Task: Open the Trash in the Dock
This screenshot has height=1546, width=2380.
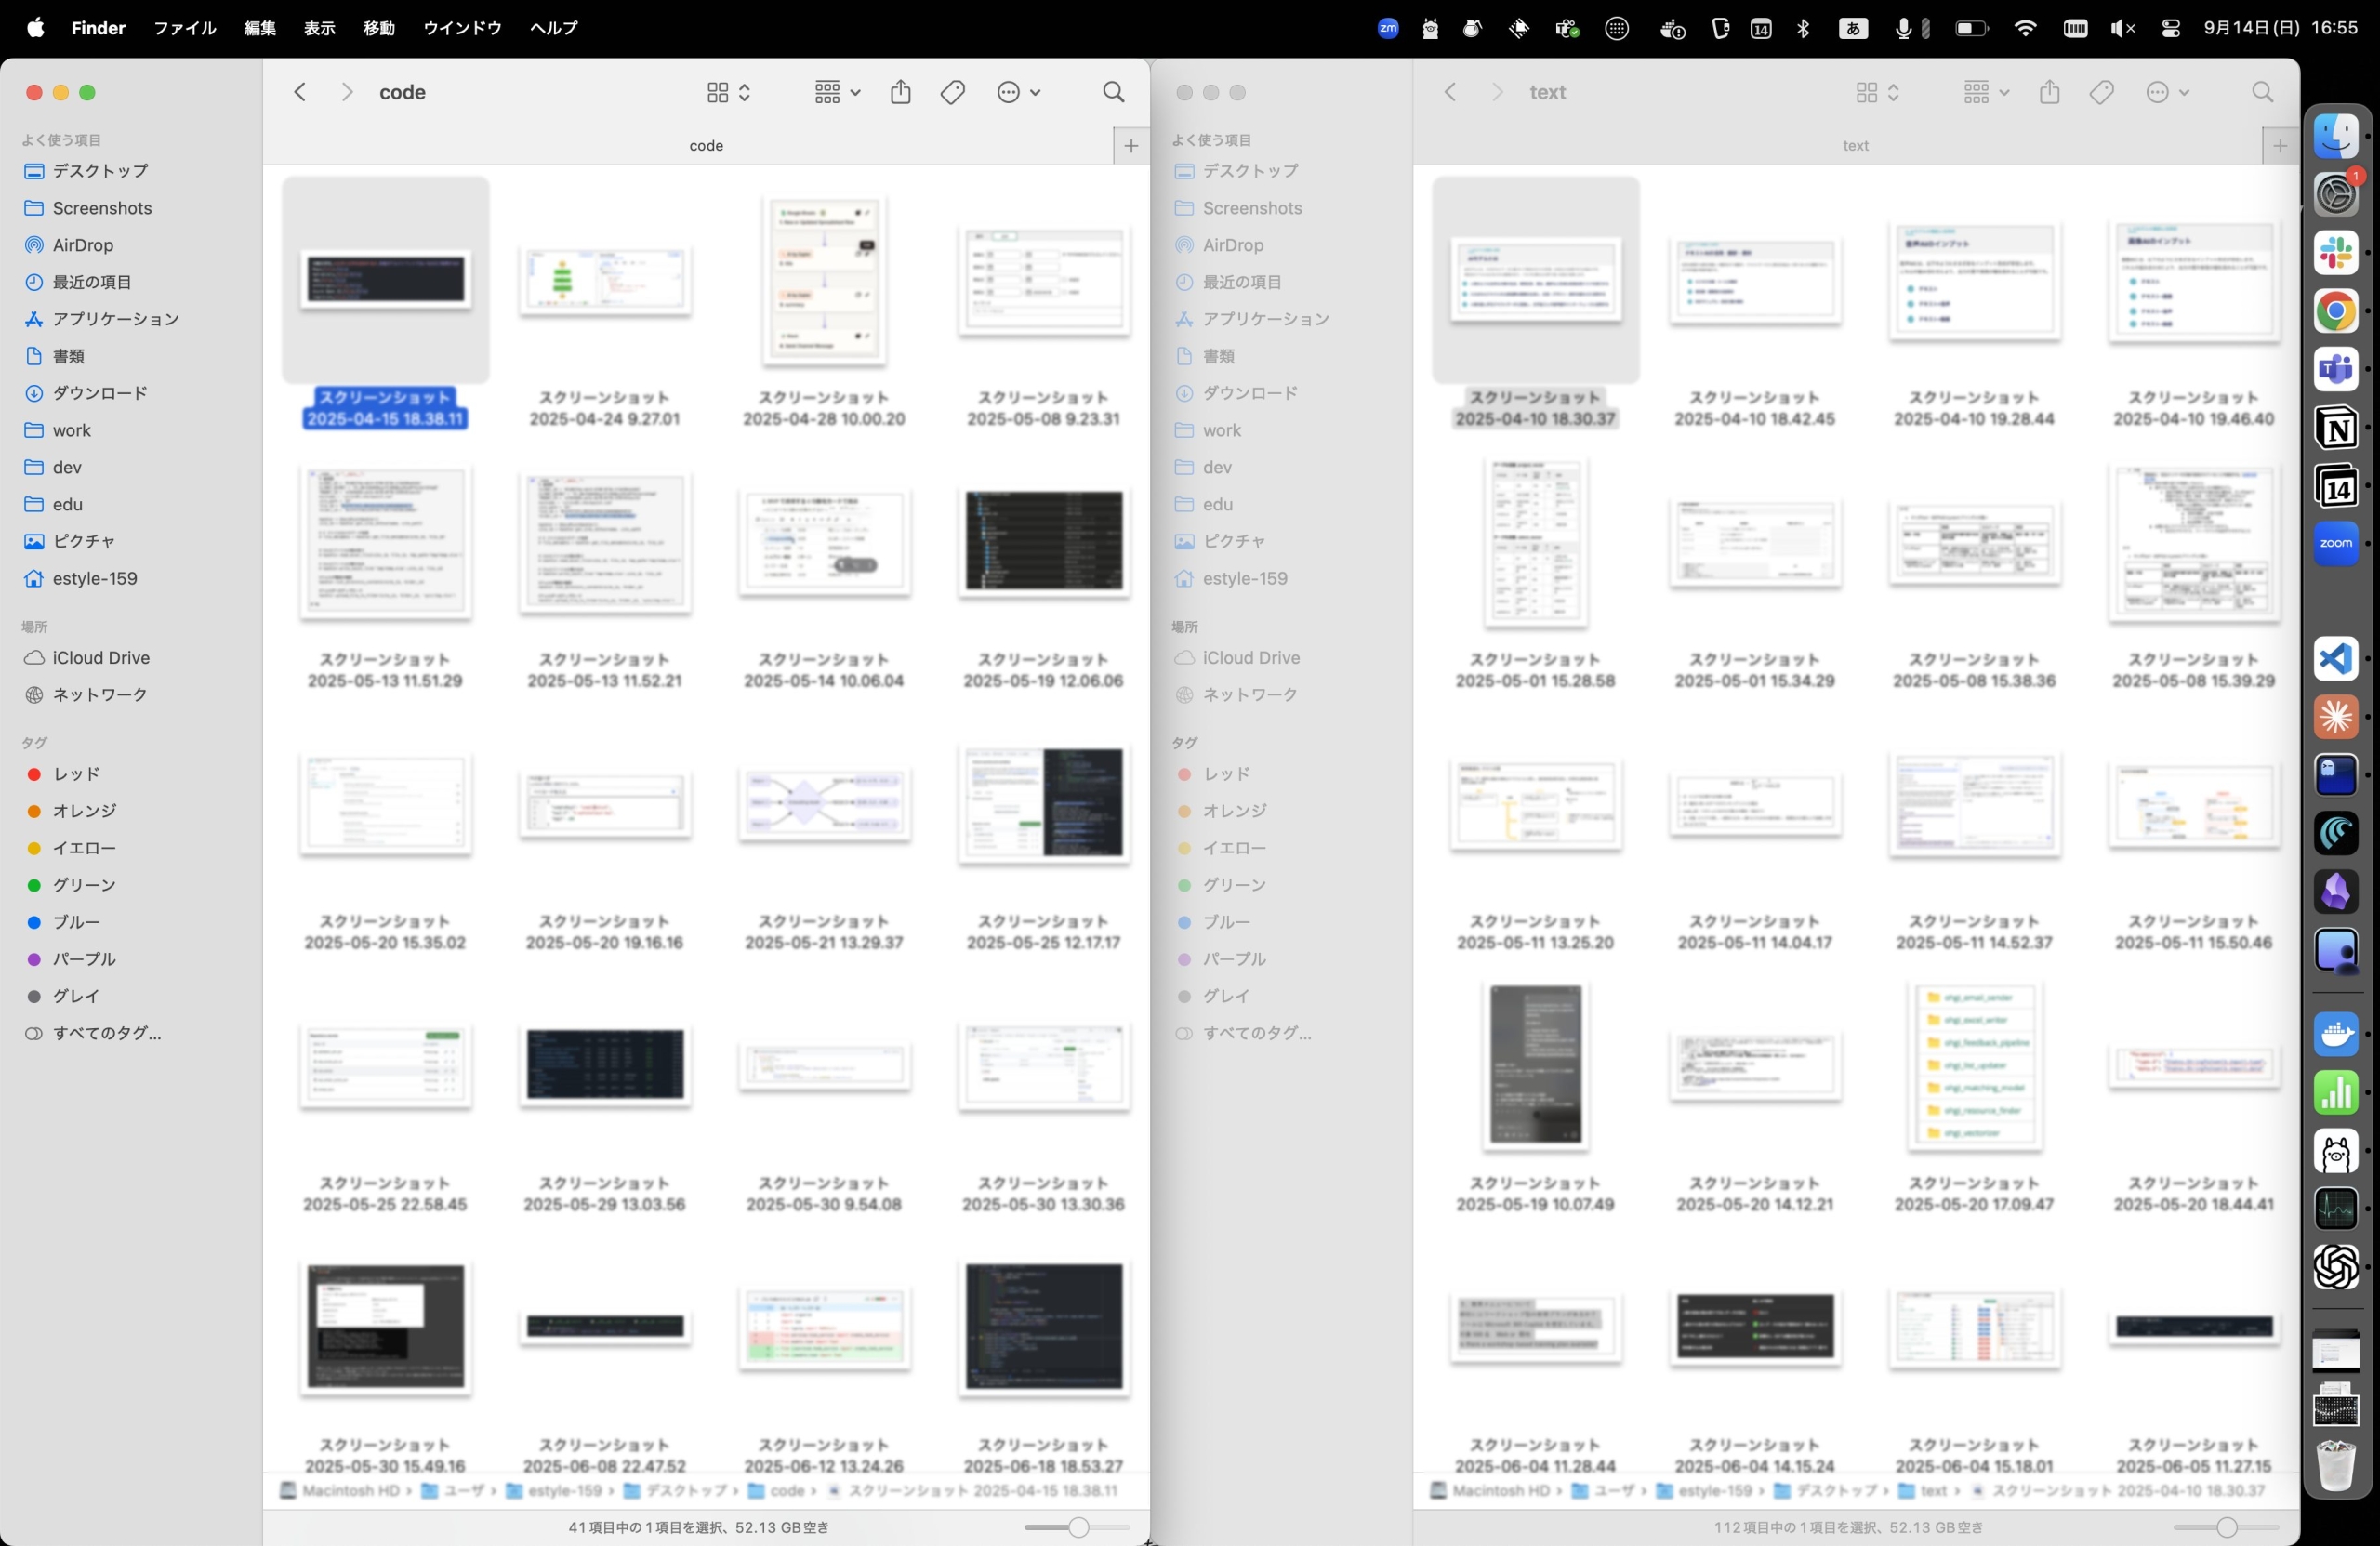Action: [x=2336, y=1466]
